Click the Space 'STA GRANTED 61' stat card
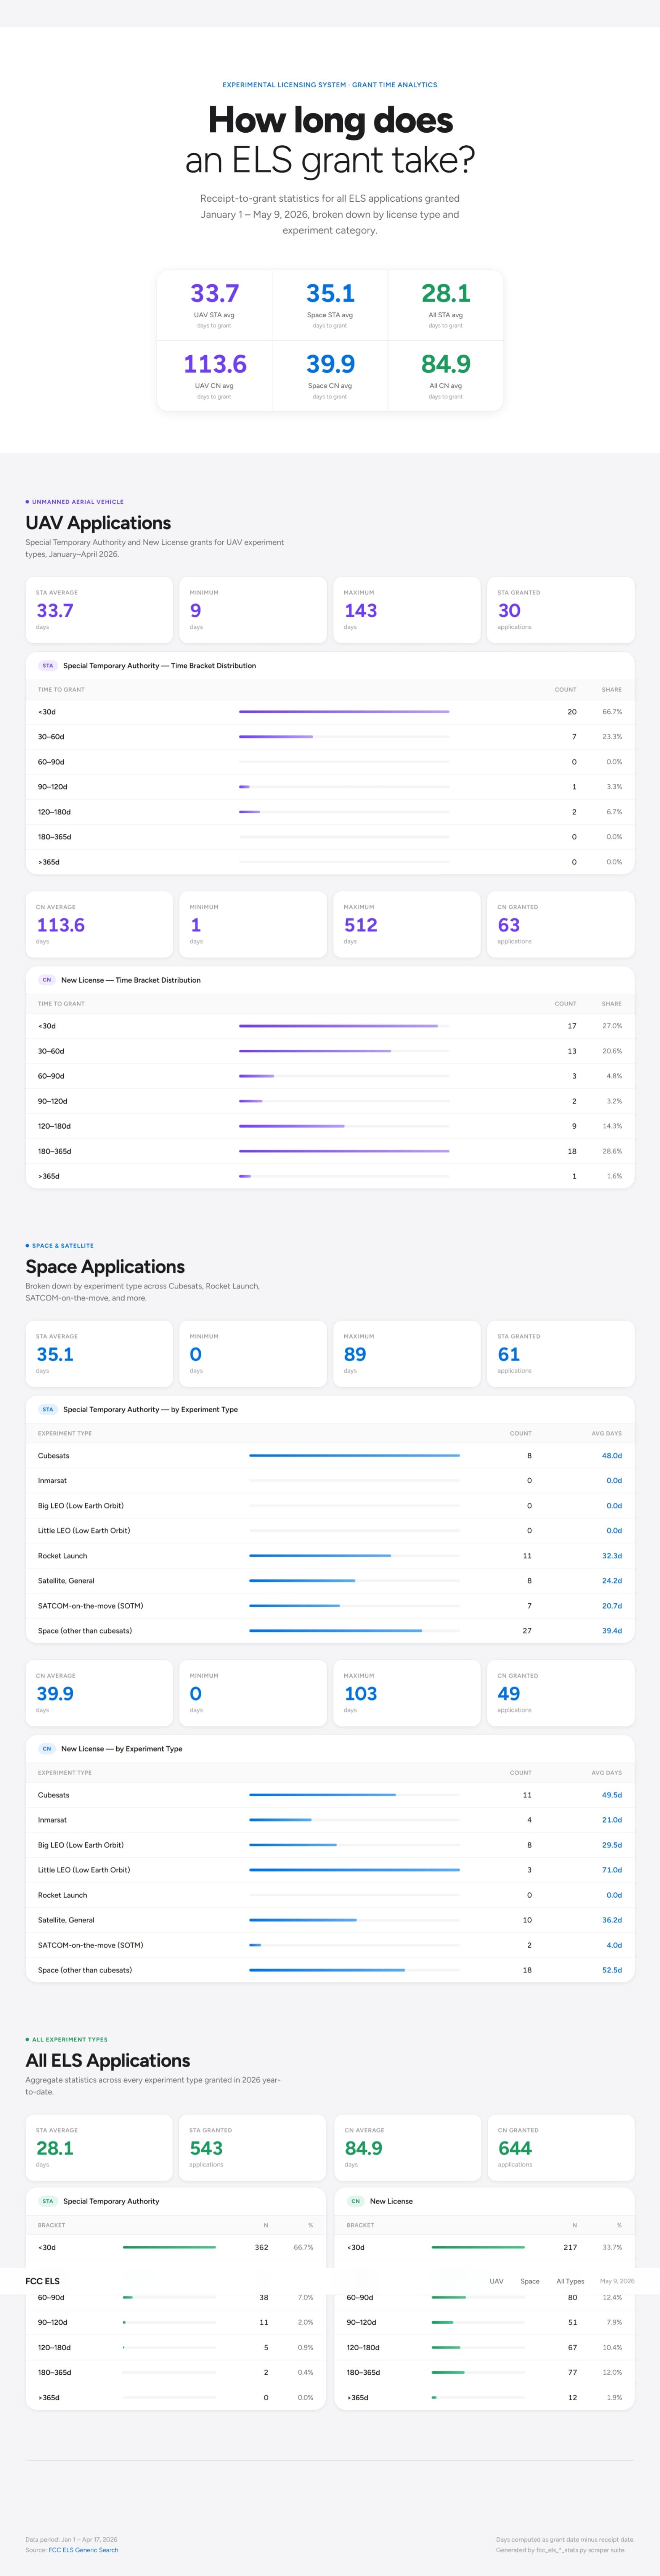660x2576 pixels. tap(561, 1354)
